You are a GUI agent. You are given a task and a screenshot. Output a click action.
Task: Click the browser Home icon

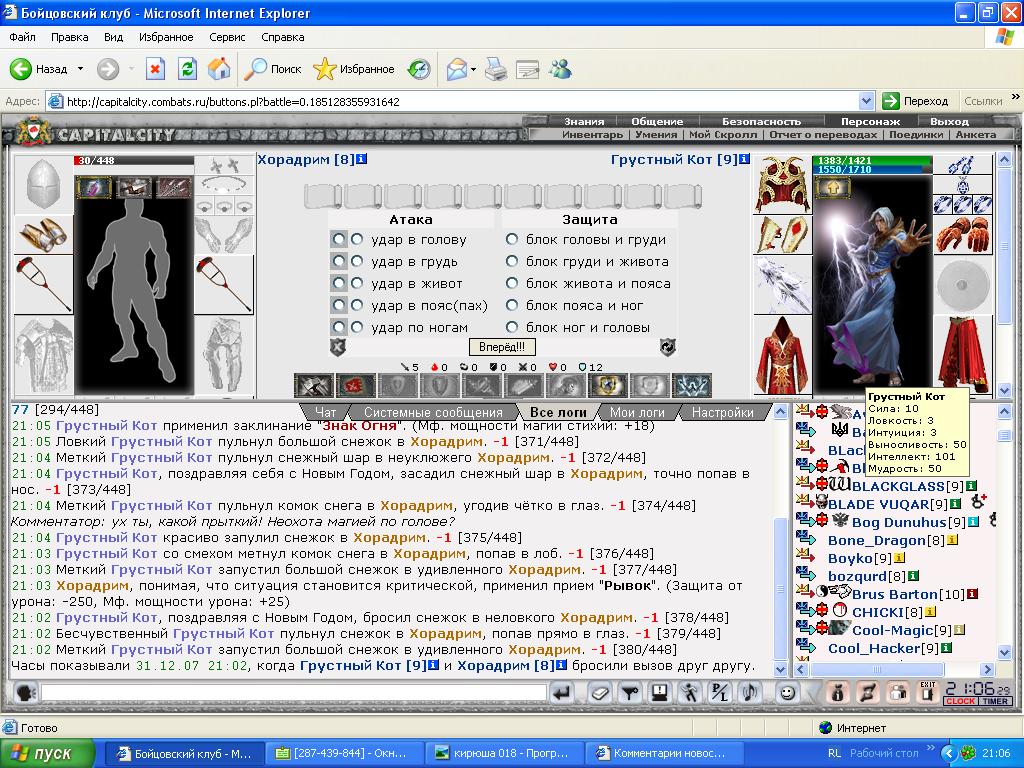pos(219,69)
